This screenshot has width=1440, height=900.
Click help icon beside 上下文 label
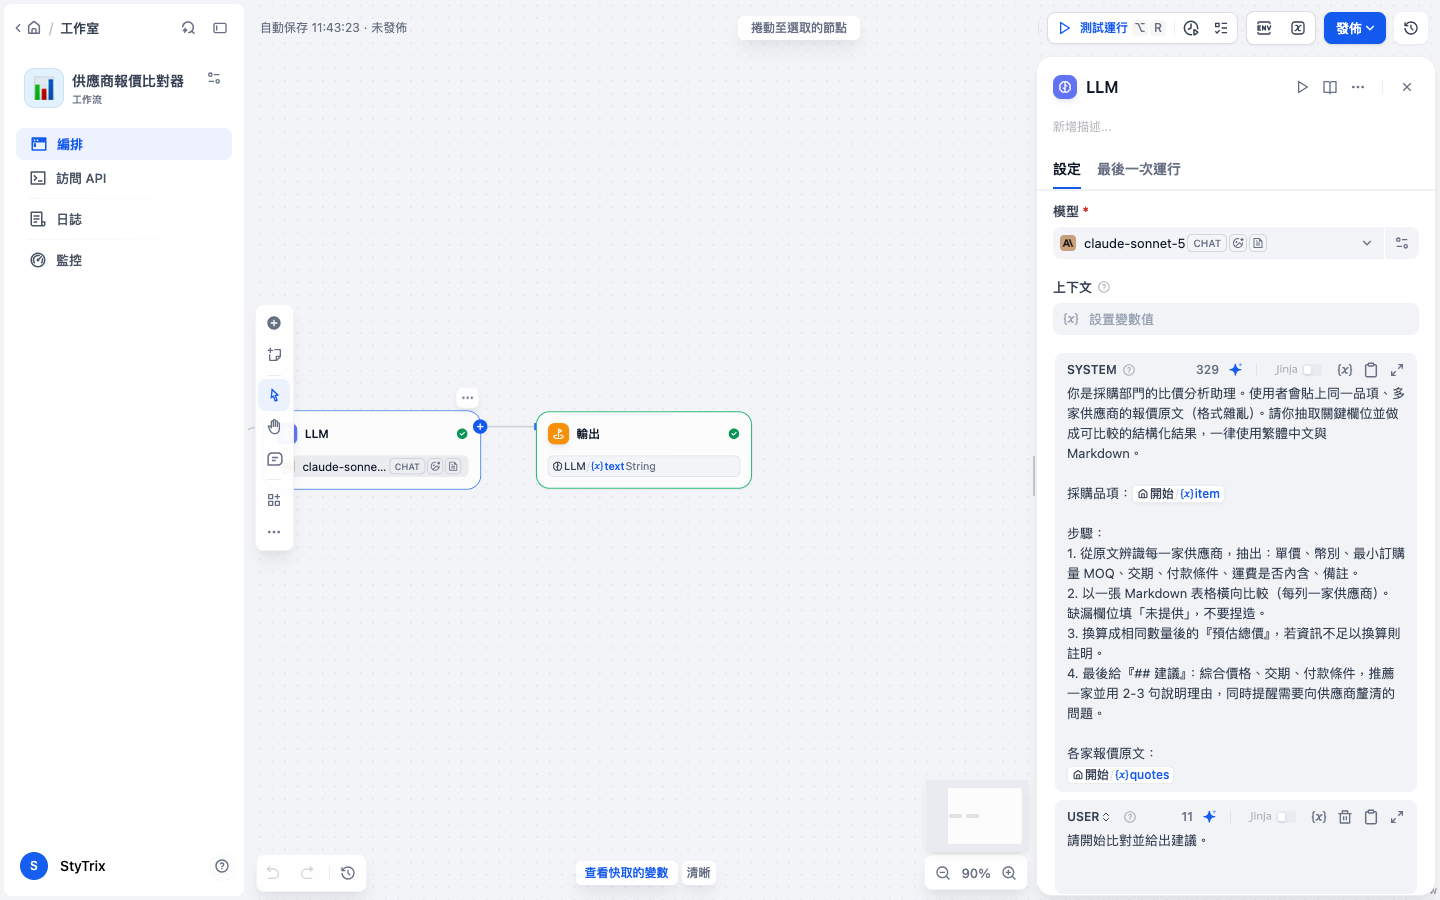1104,287
